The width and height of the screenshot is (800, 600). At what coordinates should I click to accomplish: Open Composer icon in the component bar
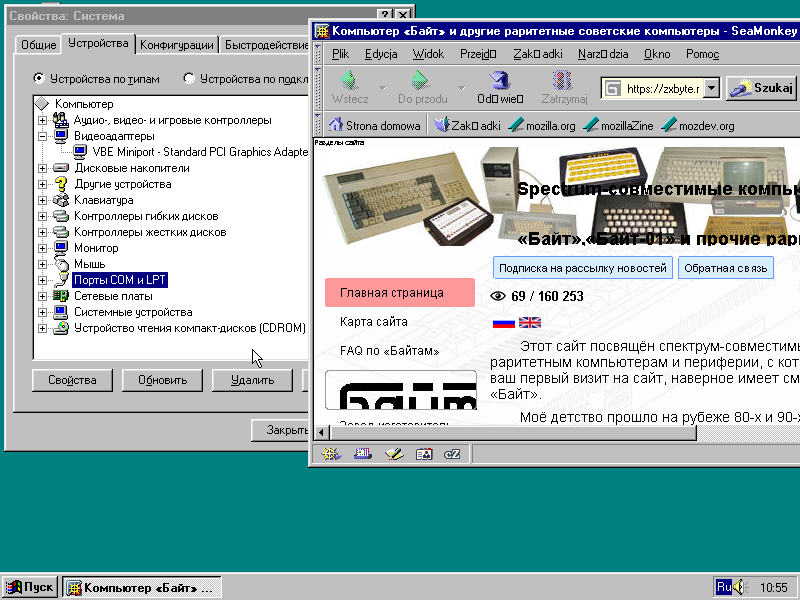tap(394, 454)
